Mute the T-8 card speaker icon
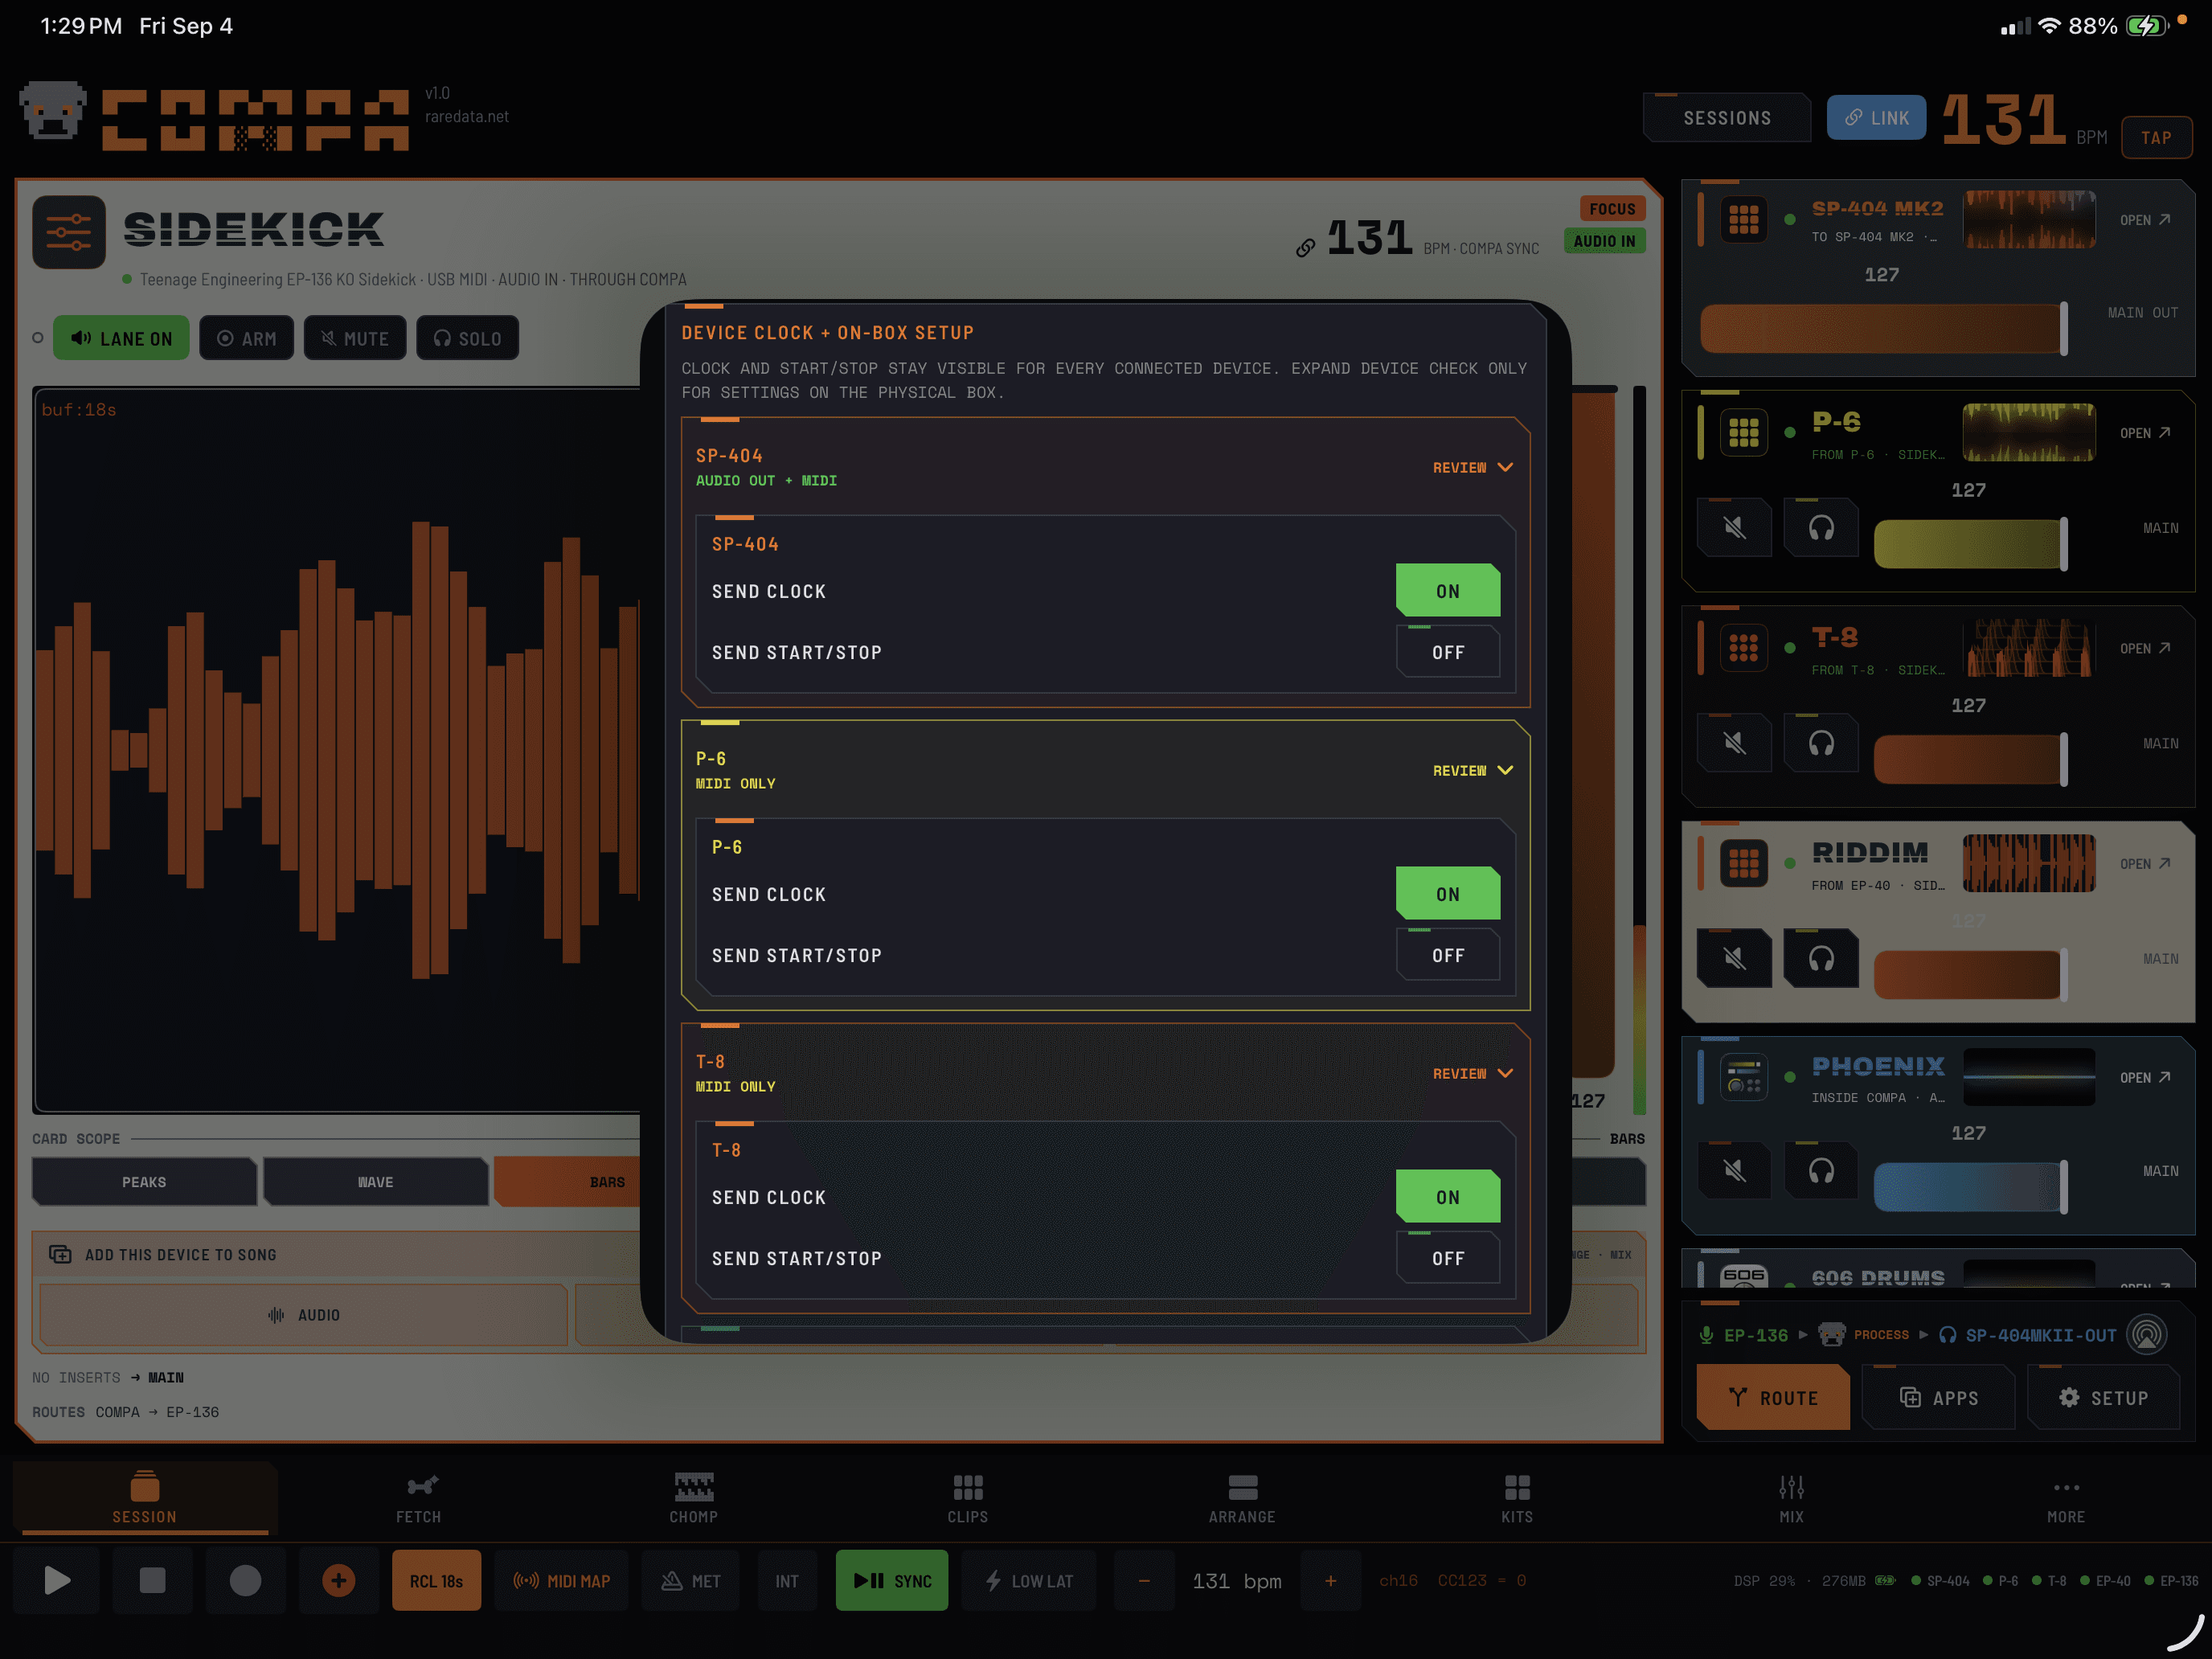Screen dimensions: 2212x1659 click(1734, 743)
